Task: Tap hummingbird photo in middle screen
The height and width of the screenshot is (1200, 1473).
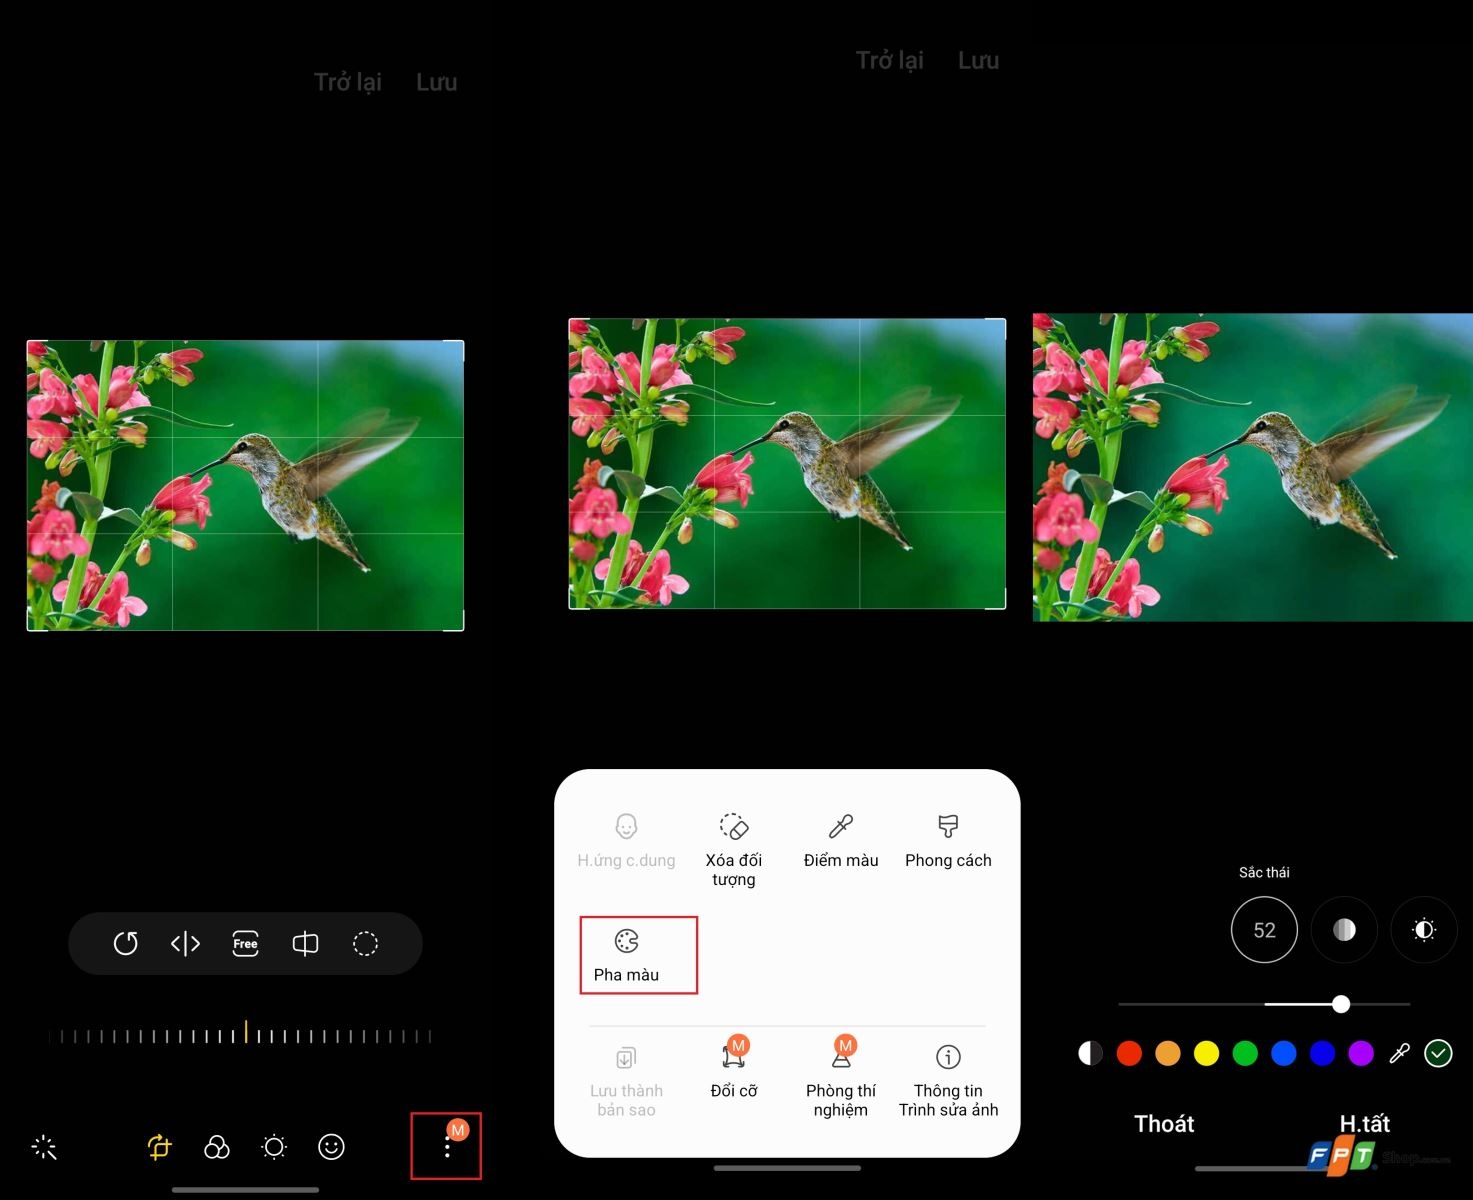Action: [787, 463]
